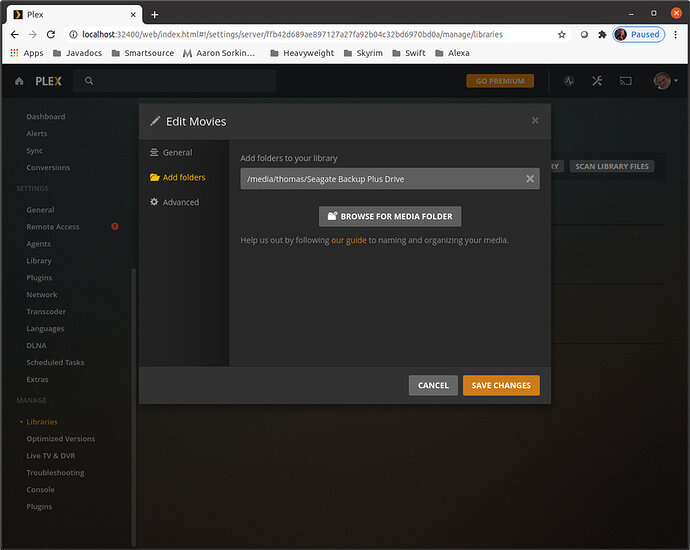Open Optimized Versions
Image resolution: width=690 pixels, height=550 pixels.
click(60, 439)
